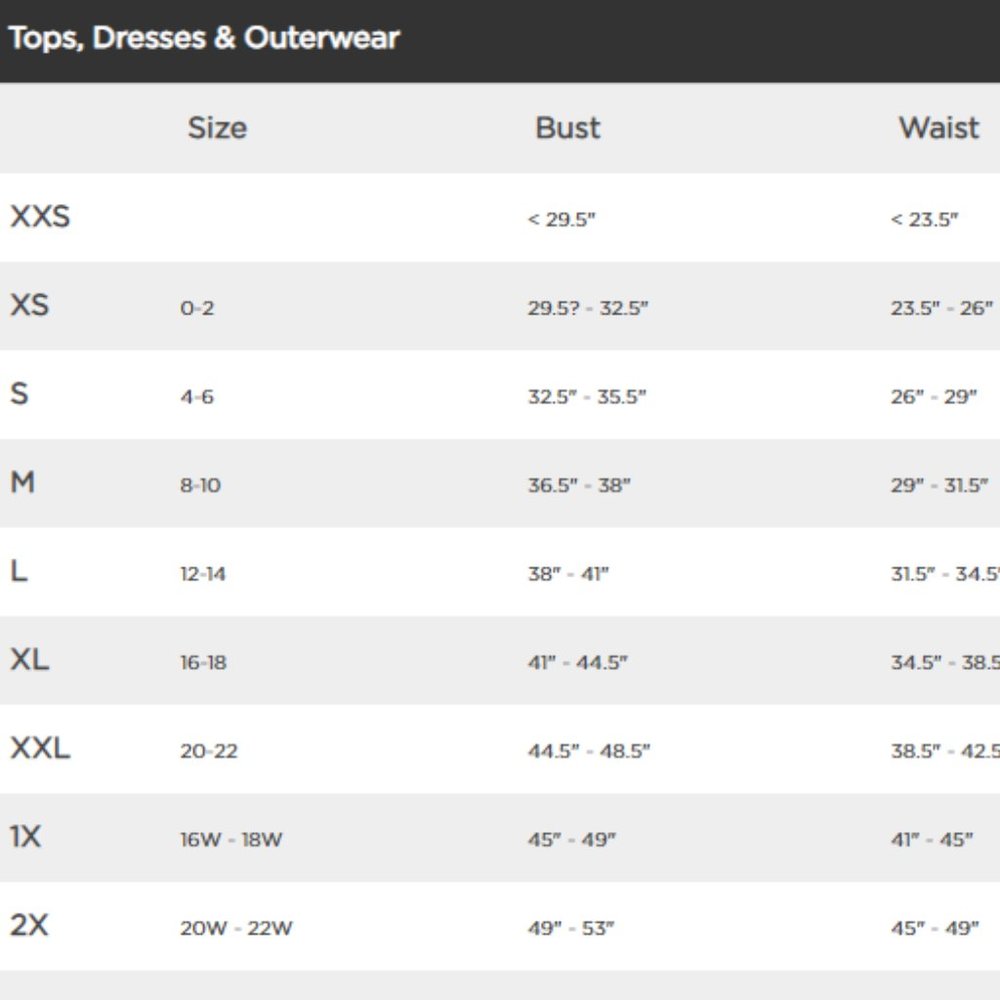Select the Bust column header
The width and height of the screenshot is (1000, 1000).
point(568,128)
